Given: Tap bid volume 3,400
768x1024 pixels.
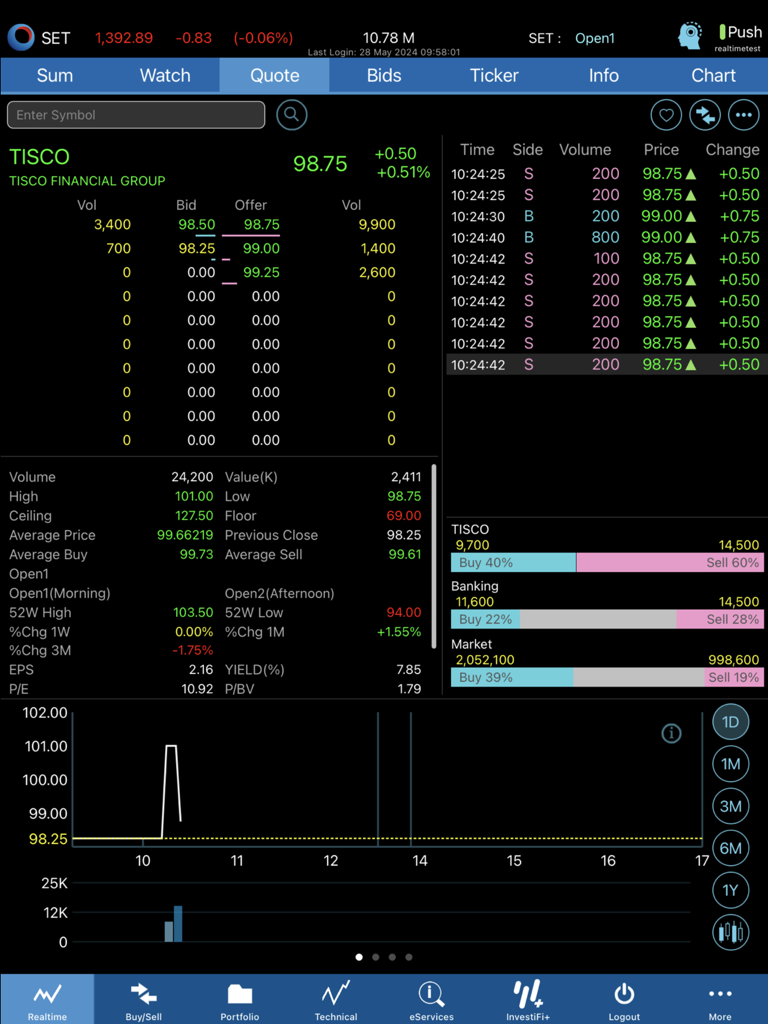Looking at the screenshot, I should click(x=112, y=225).
